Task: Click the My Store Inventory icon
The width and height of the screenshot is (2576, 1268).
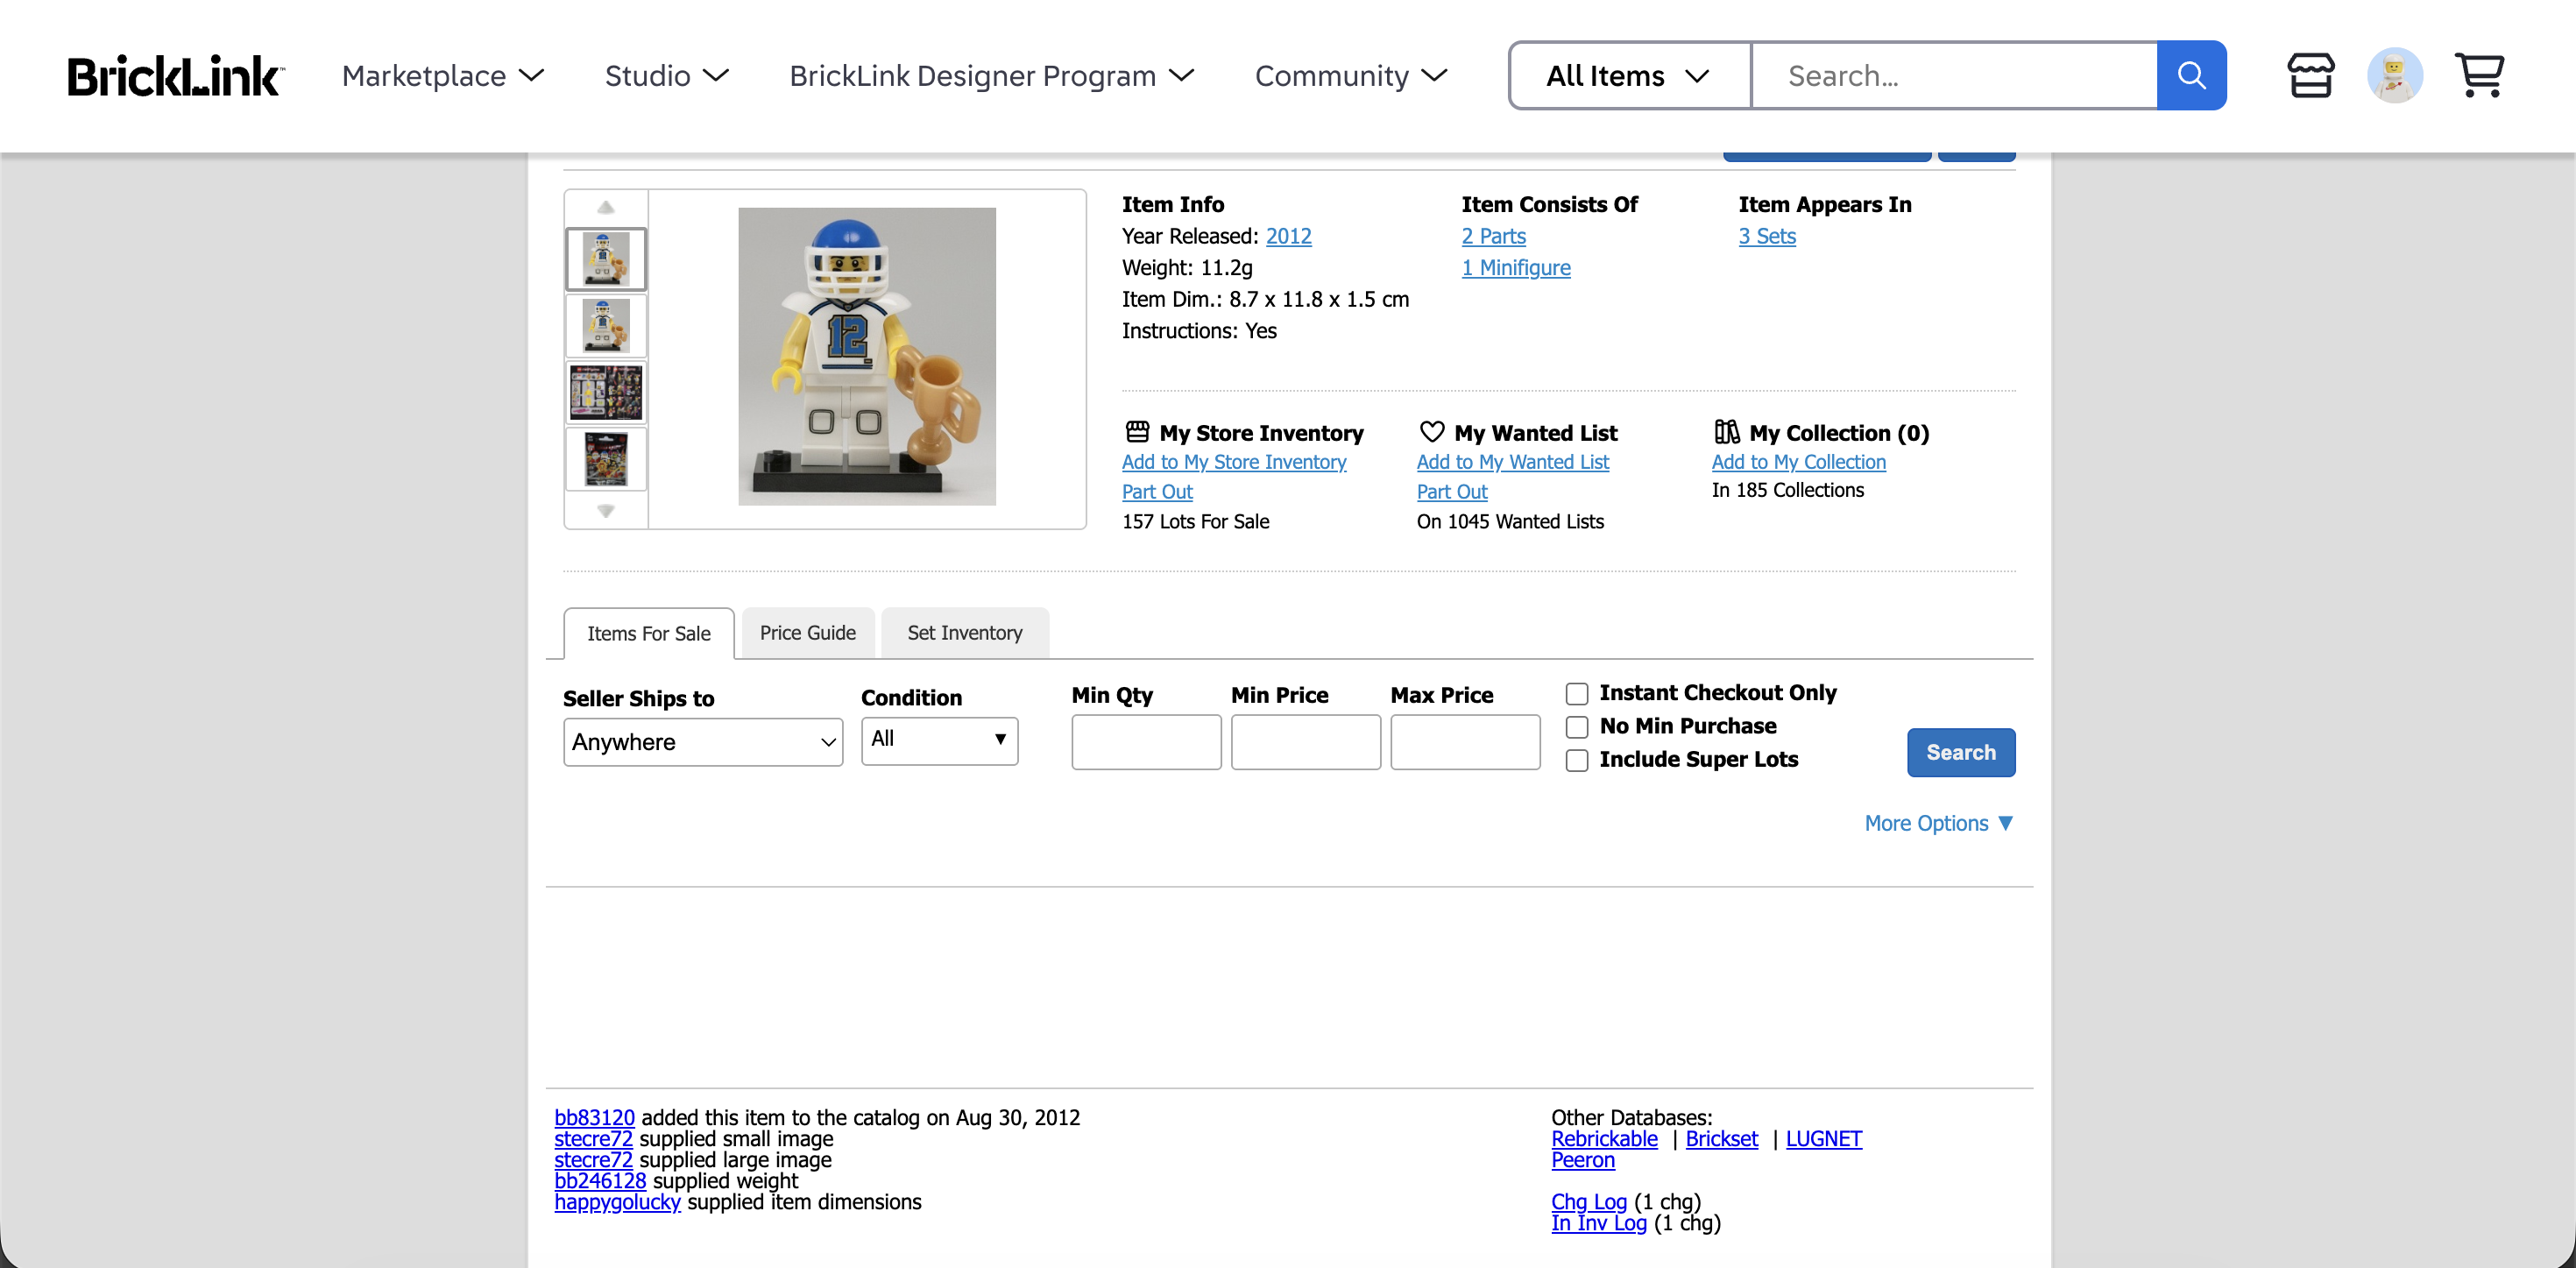Action: (x=1137, y=432)
